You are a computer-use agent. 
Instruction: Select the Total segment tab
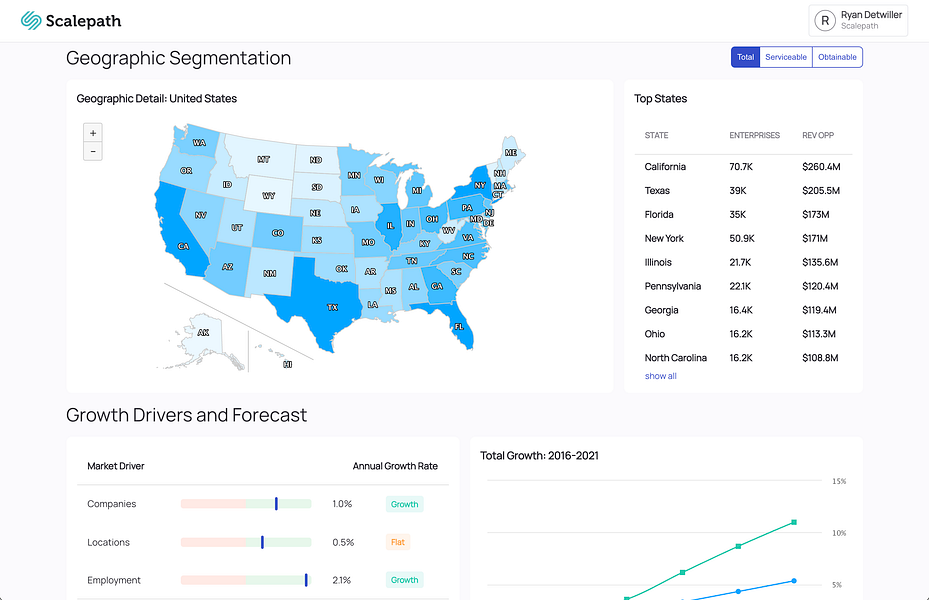(x=745, y=57)
